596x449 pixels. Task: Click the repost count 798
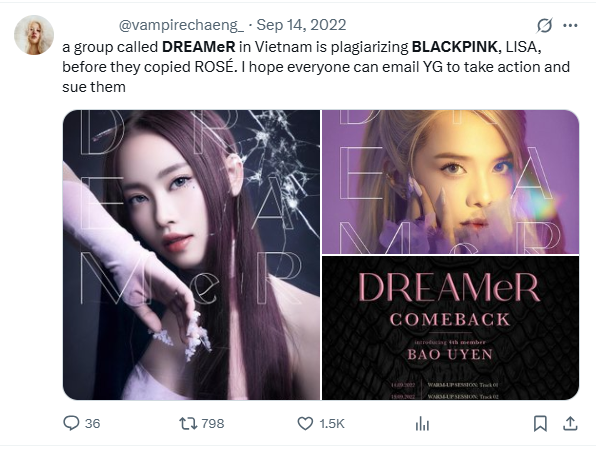coord(213,424)
